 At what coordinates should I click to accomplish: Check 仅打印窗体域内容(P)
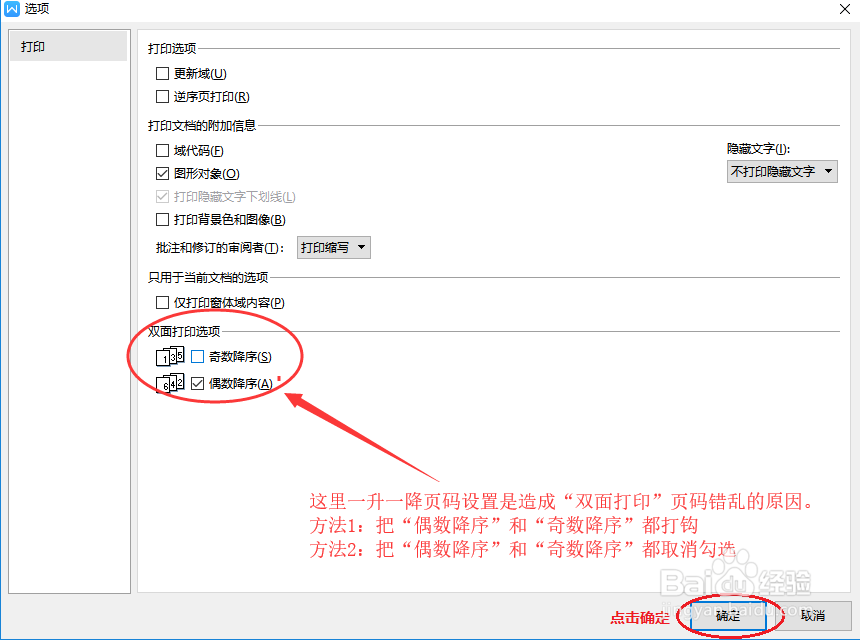tap(162, 302)
